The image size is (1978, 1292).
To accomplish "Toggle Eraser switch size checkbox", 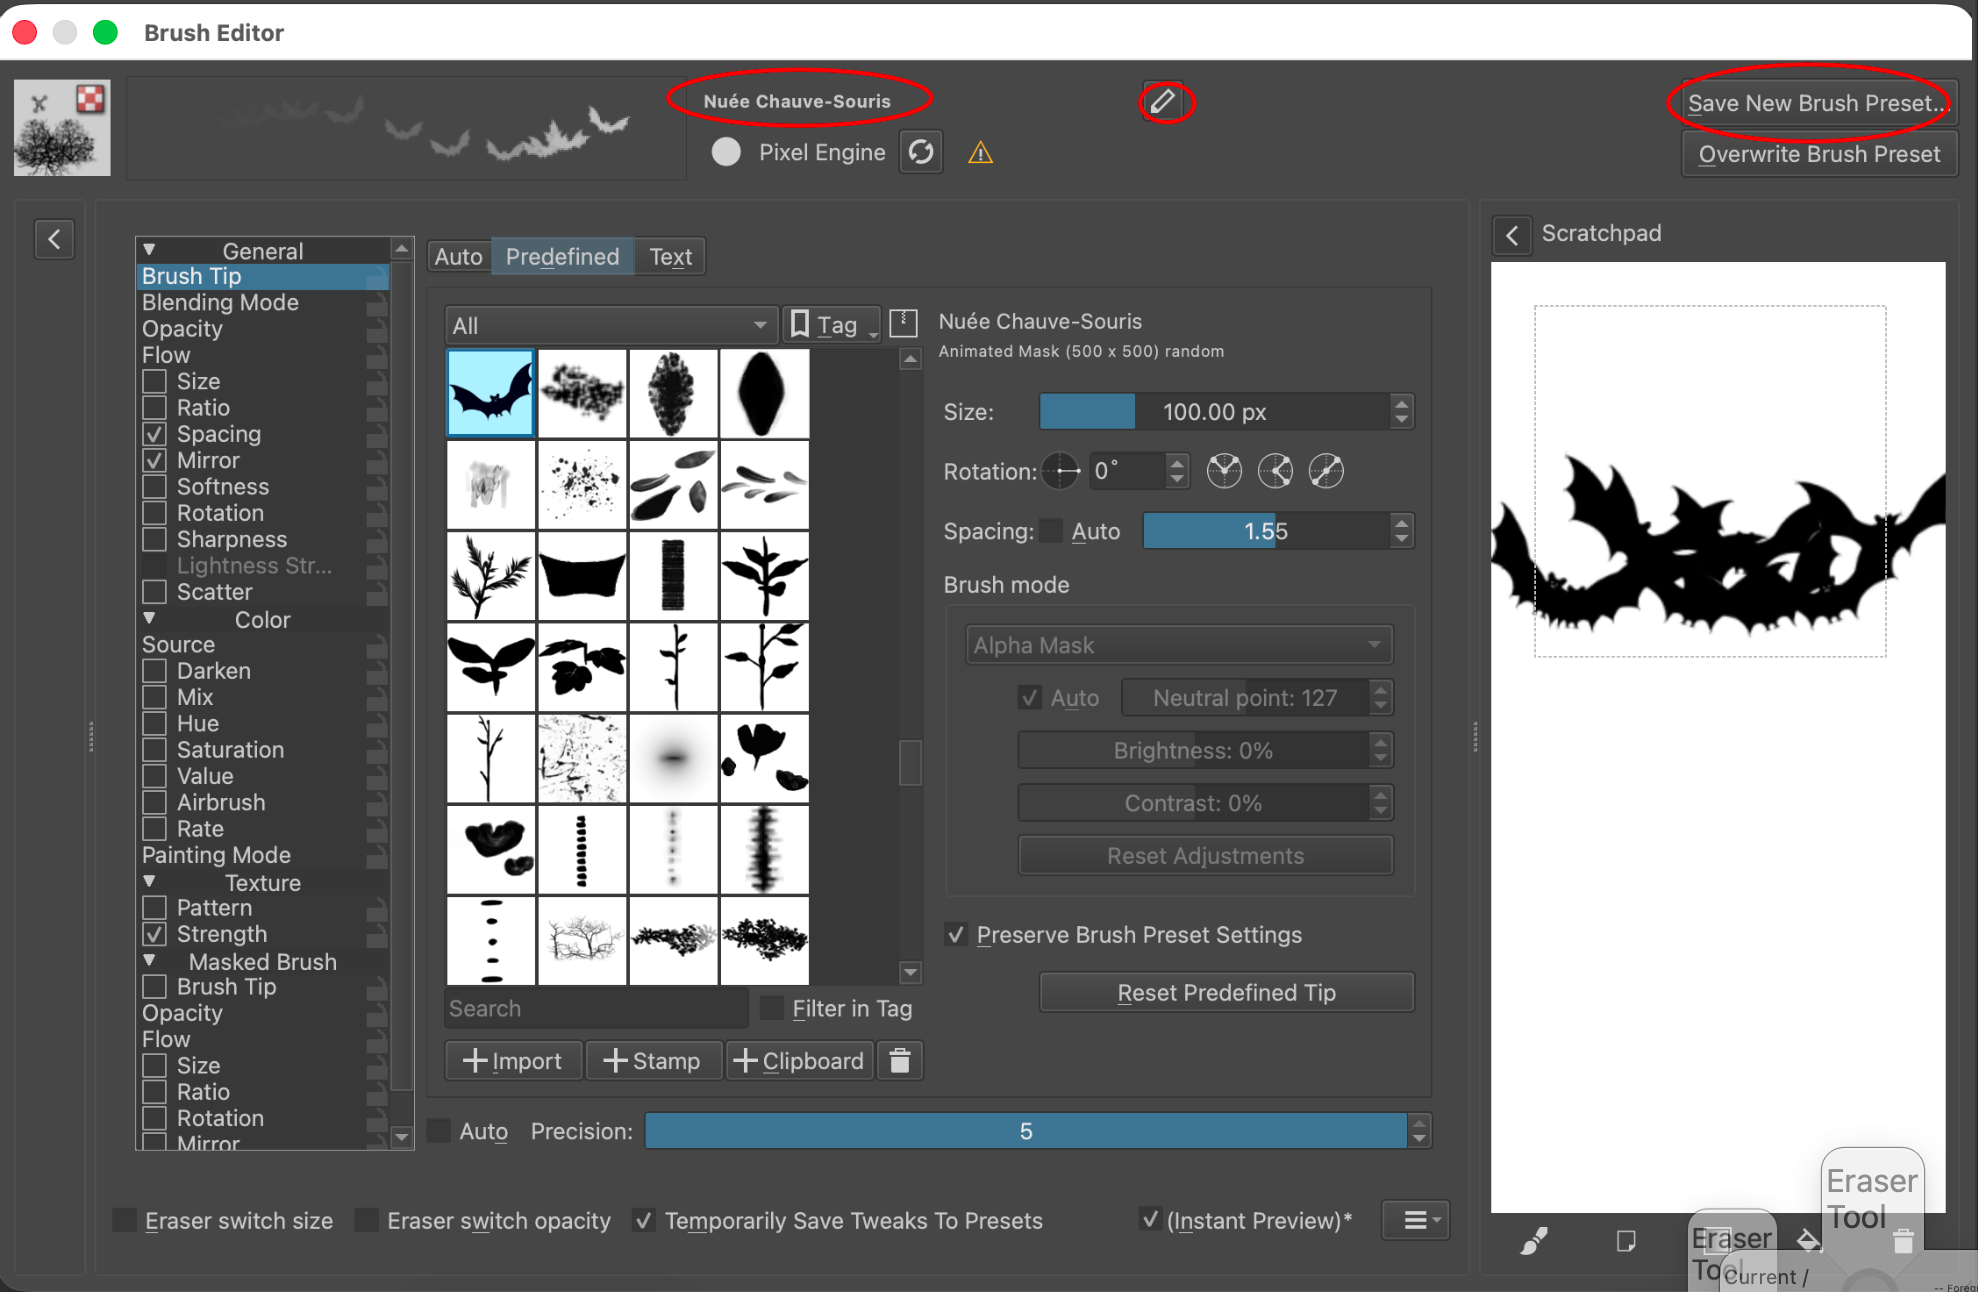I will 125,1220.
